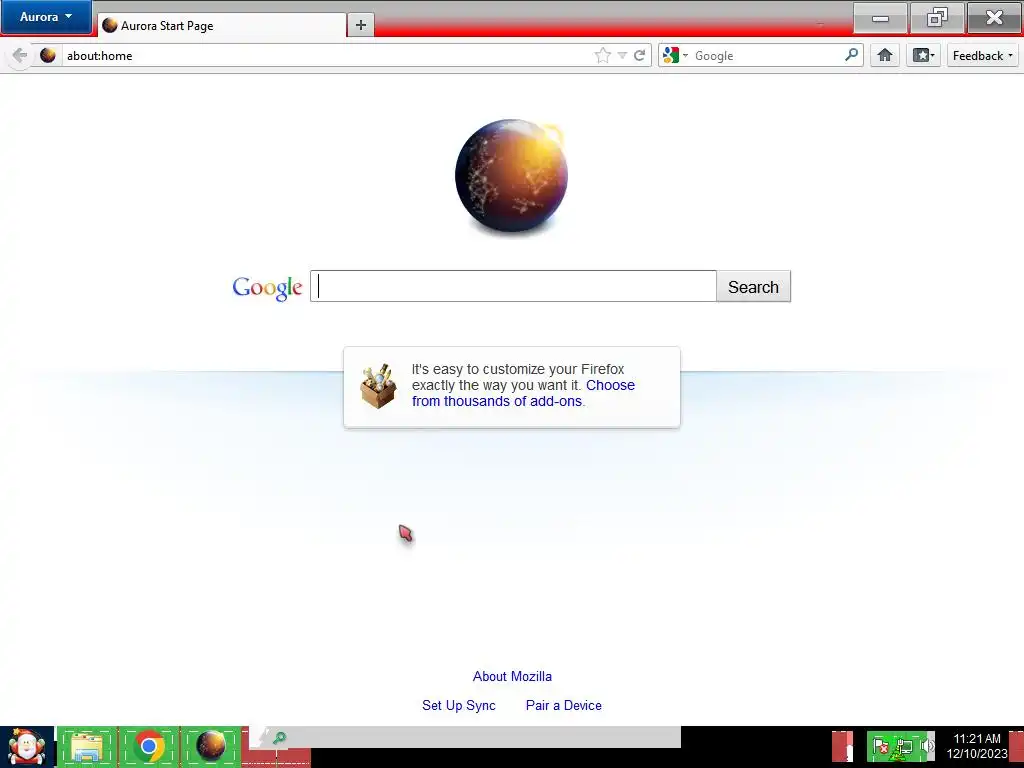
Task: Click the Google logo on start page
Action: point(267,287)
